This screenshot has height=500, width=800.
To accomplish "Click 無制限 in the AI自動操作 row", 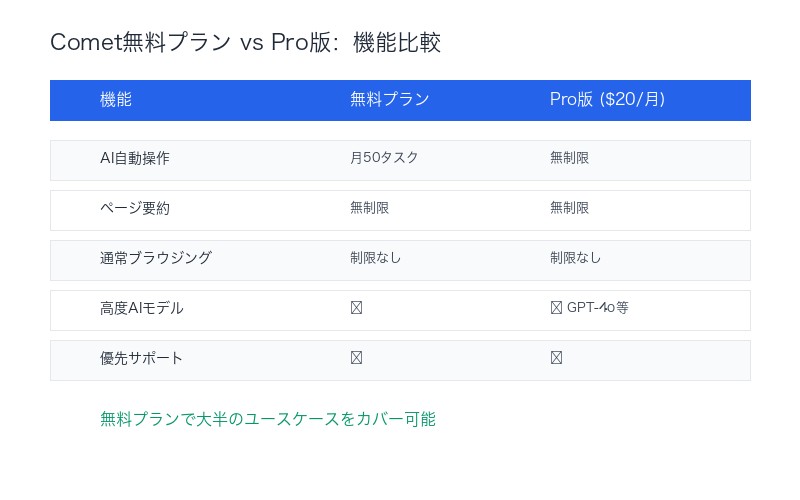I will tap(569, 158).
